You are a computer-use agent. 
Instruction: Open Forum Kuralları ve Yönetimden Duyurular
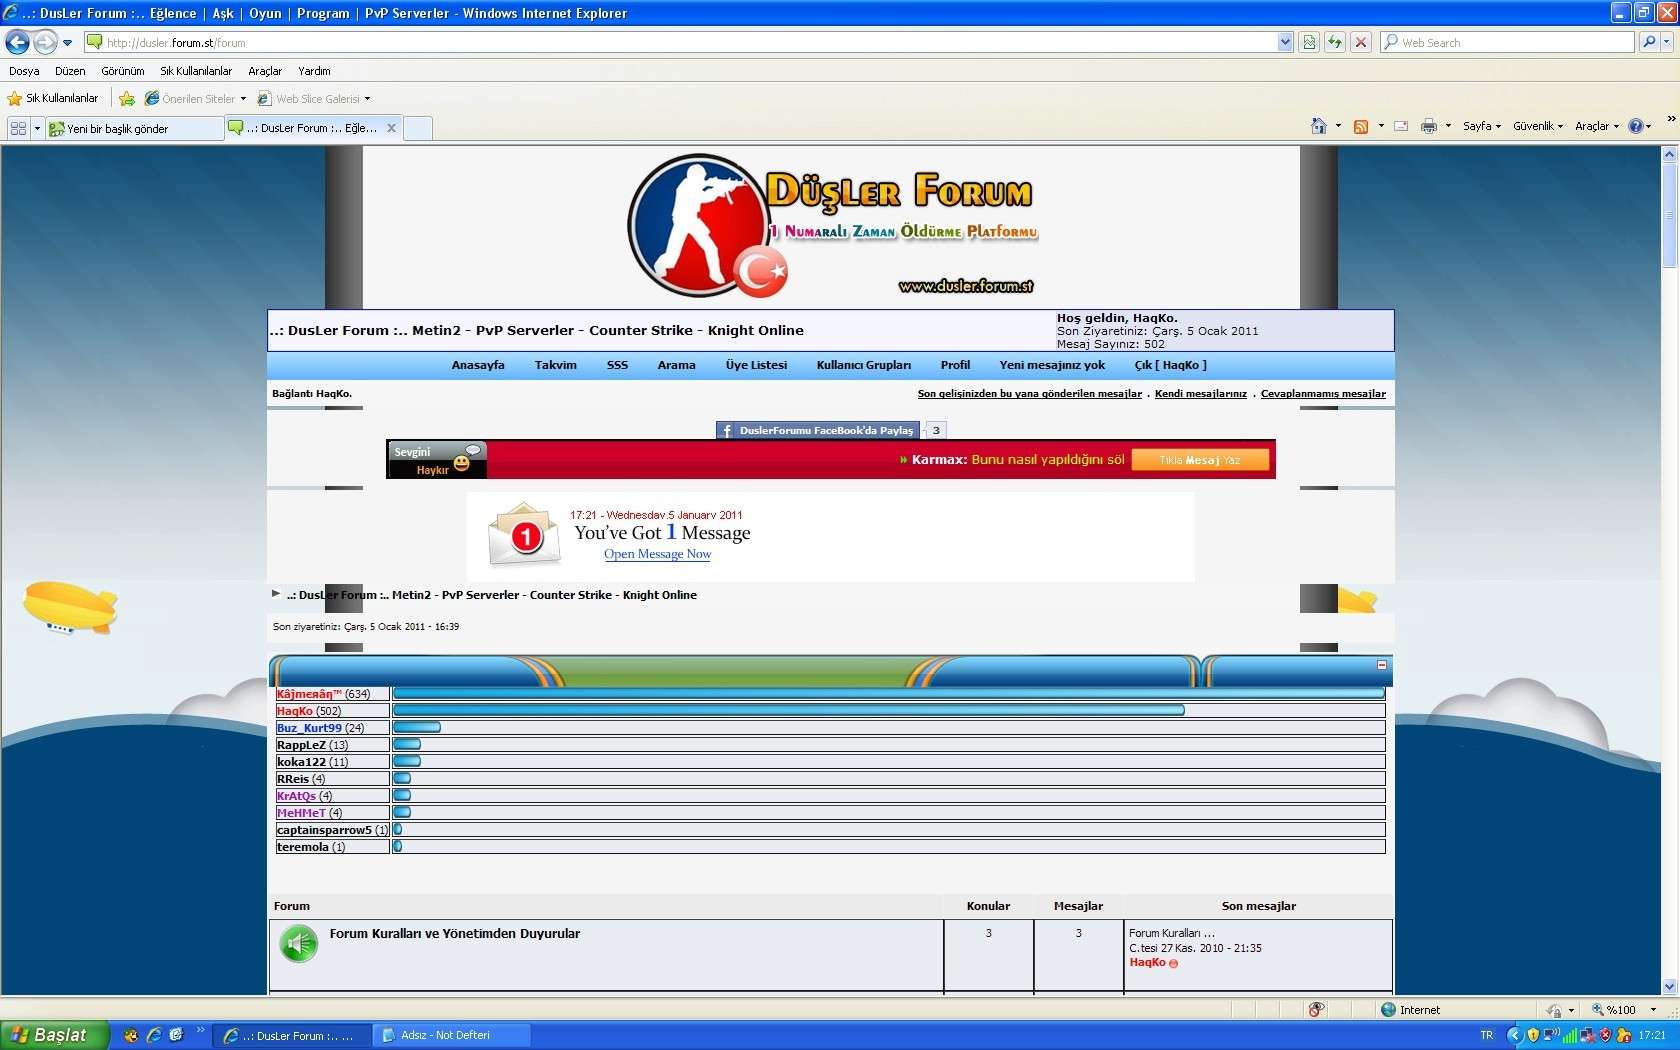coord(455,934)
